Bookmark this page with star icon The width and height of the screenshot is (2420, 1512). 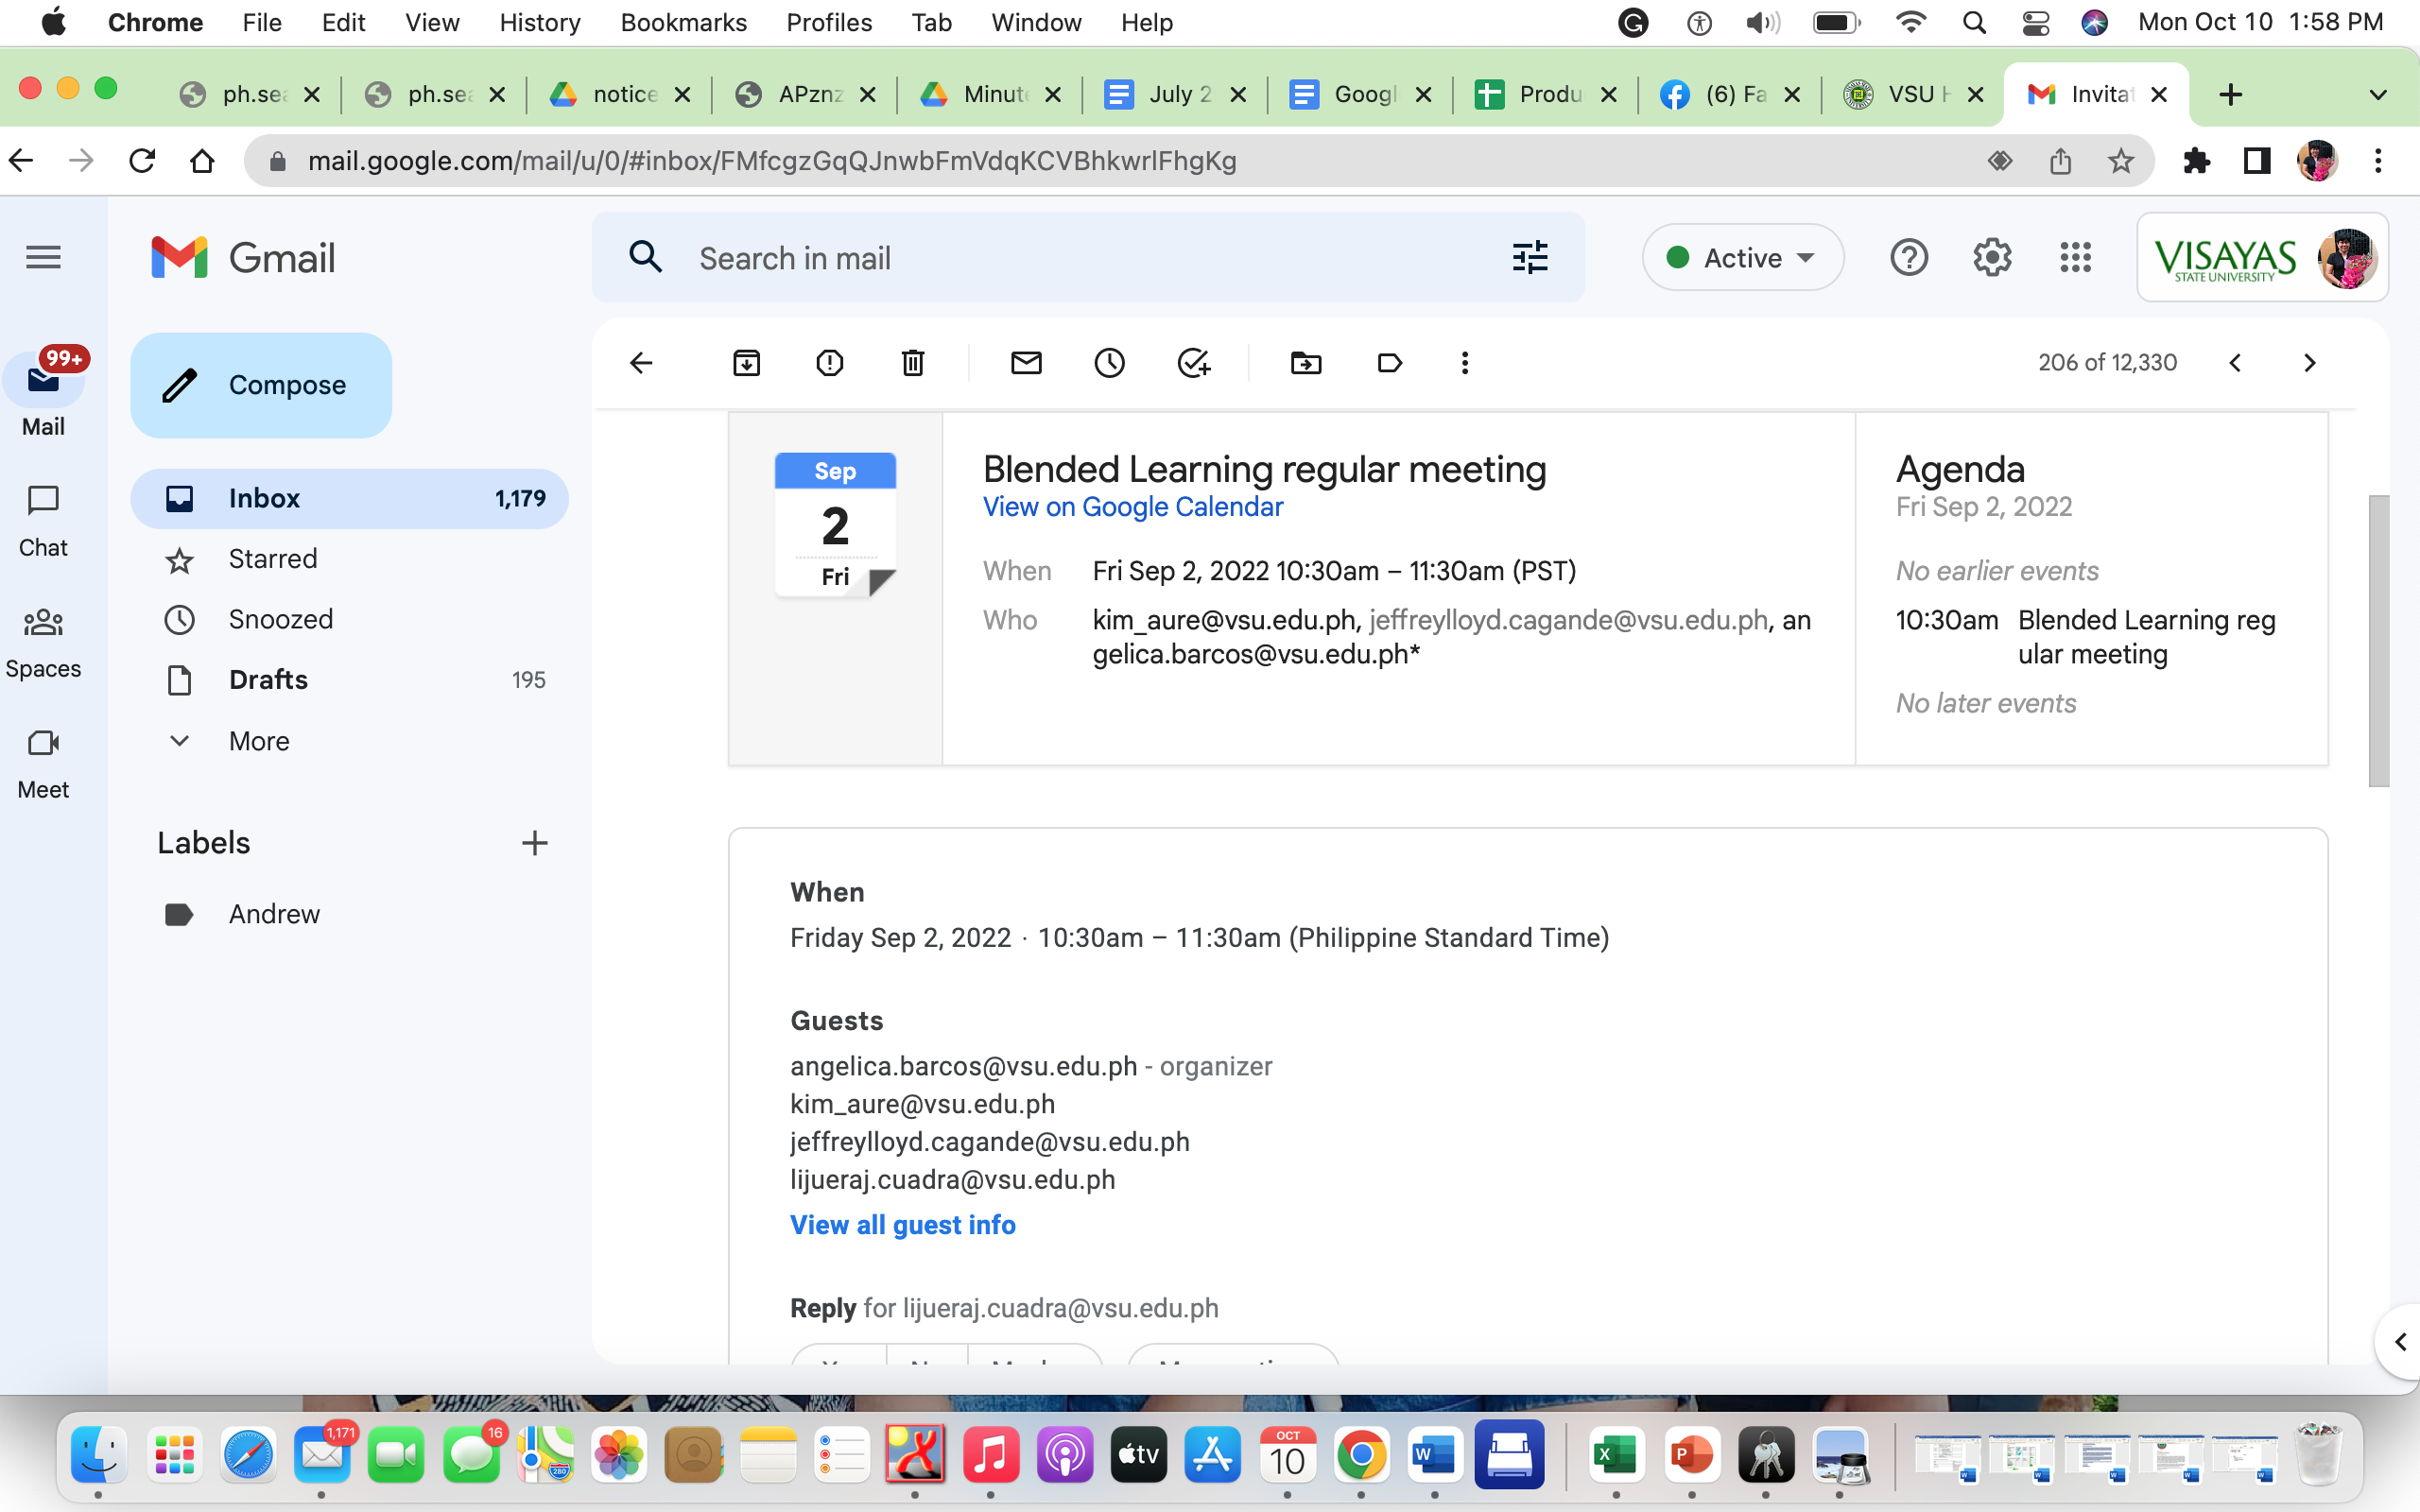click(x=2120, y=161)
